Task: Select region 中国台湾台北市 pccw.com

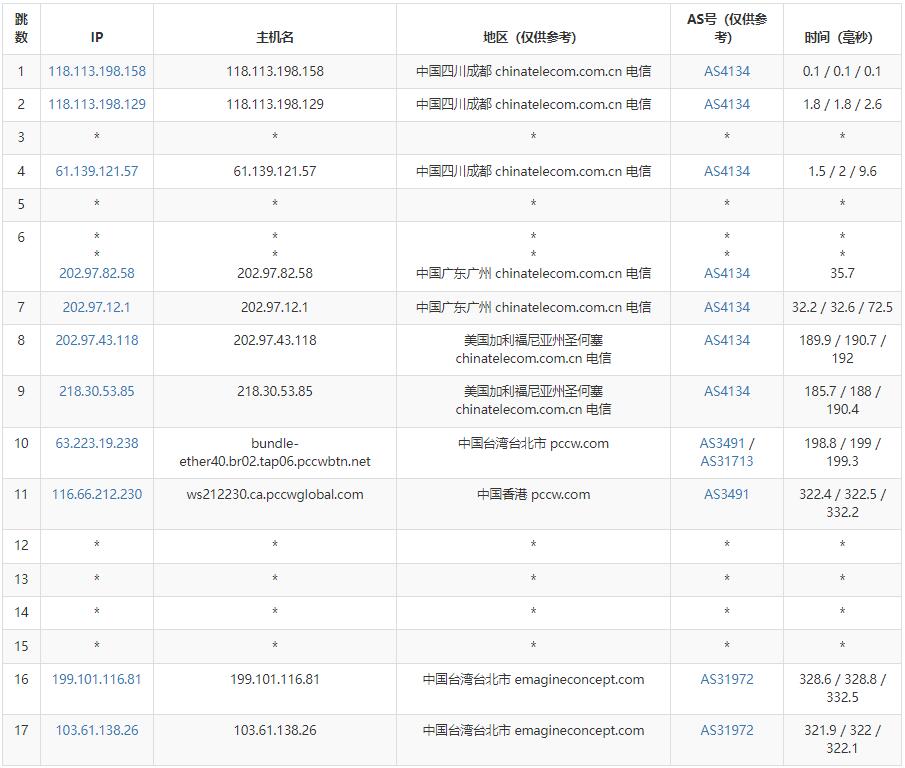Action: coord(533,443)
